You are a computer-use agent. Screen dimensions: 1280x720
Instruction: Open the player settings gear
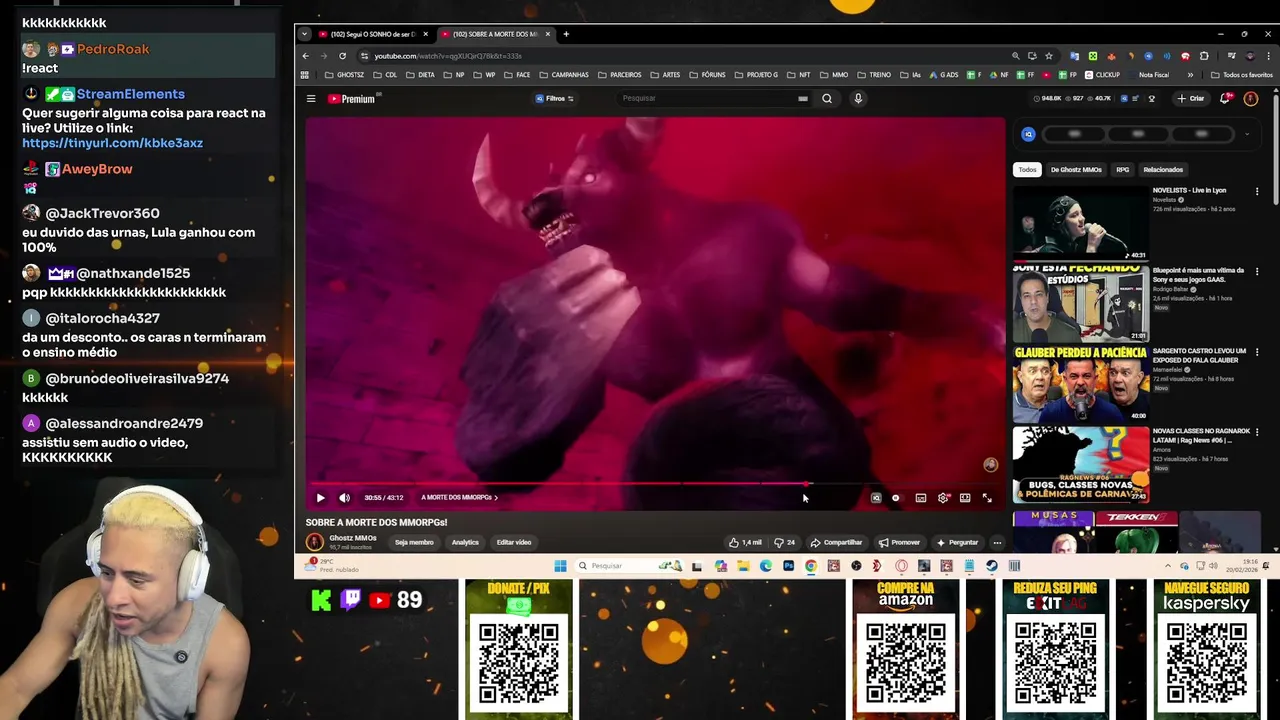coord(943,498)
